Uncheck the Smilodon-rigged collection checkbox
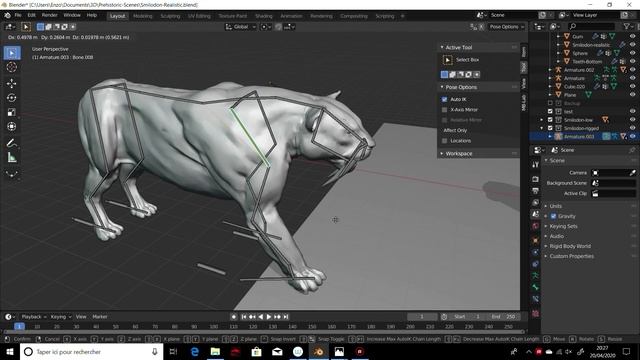This screenshot has width=640, height=360. [550, 128]
